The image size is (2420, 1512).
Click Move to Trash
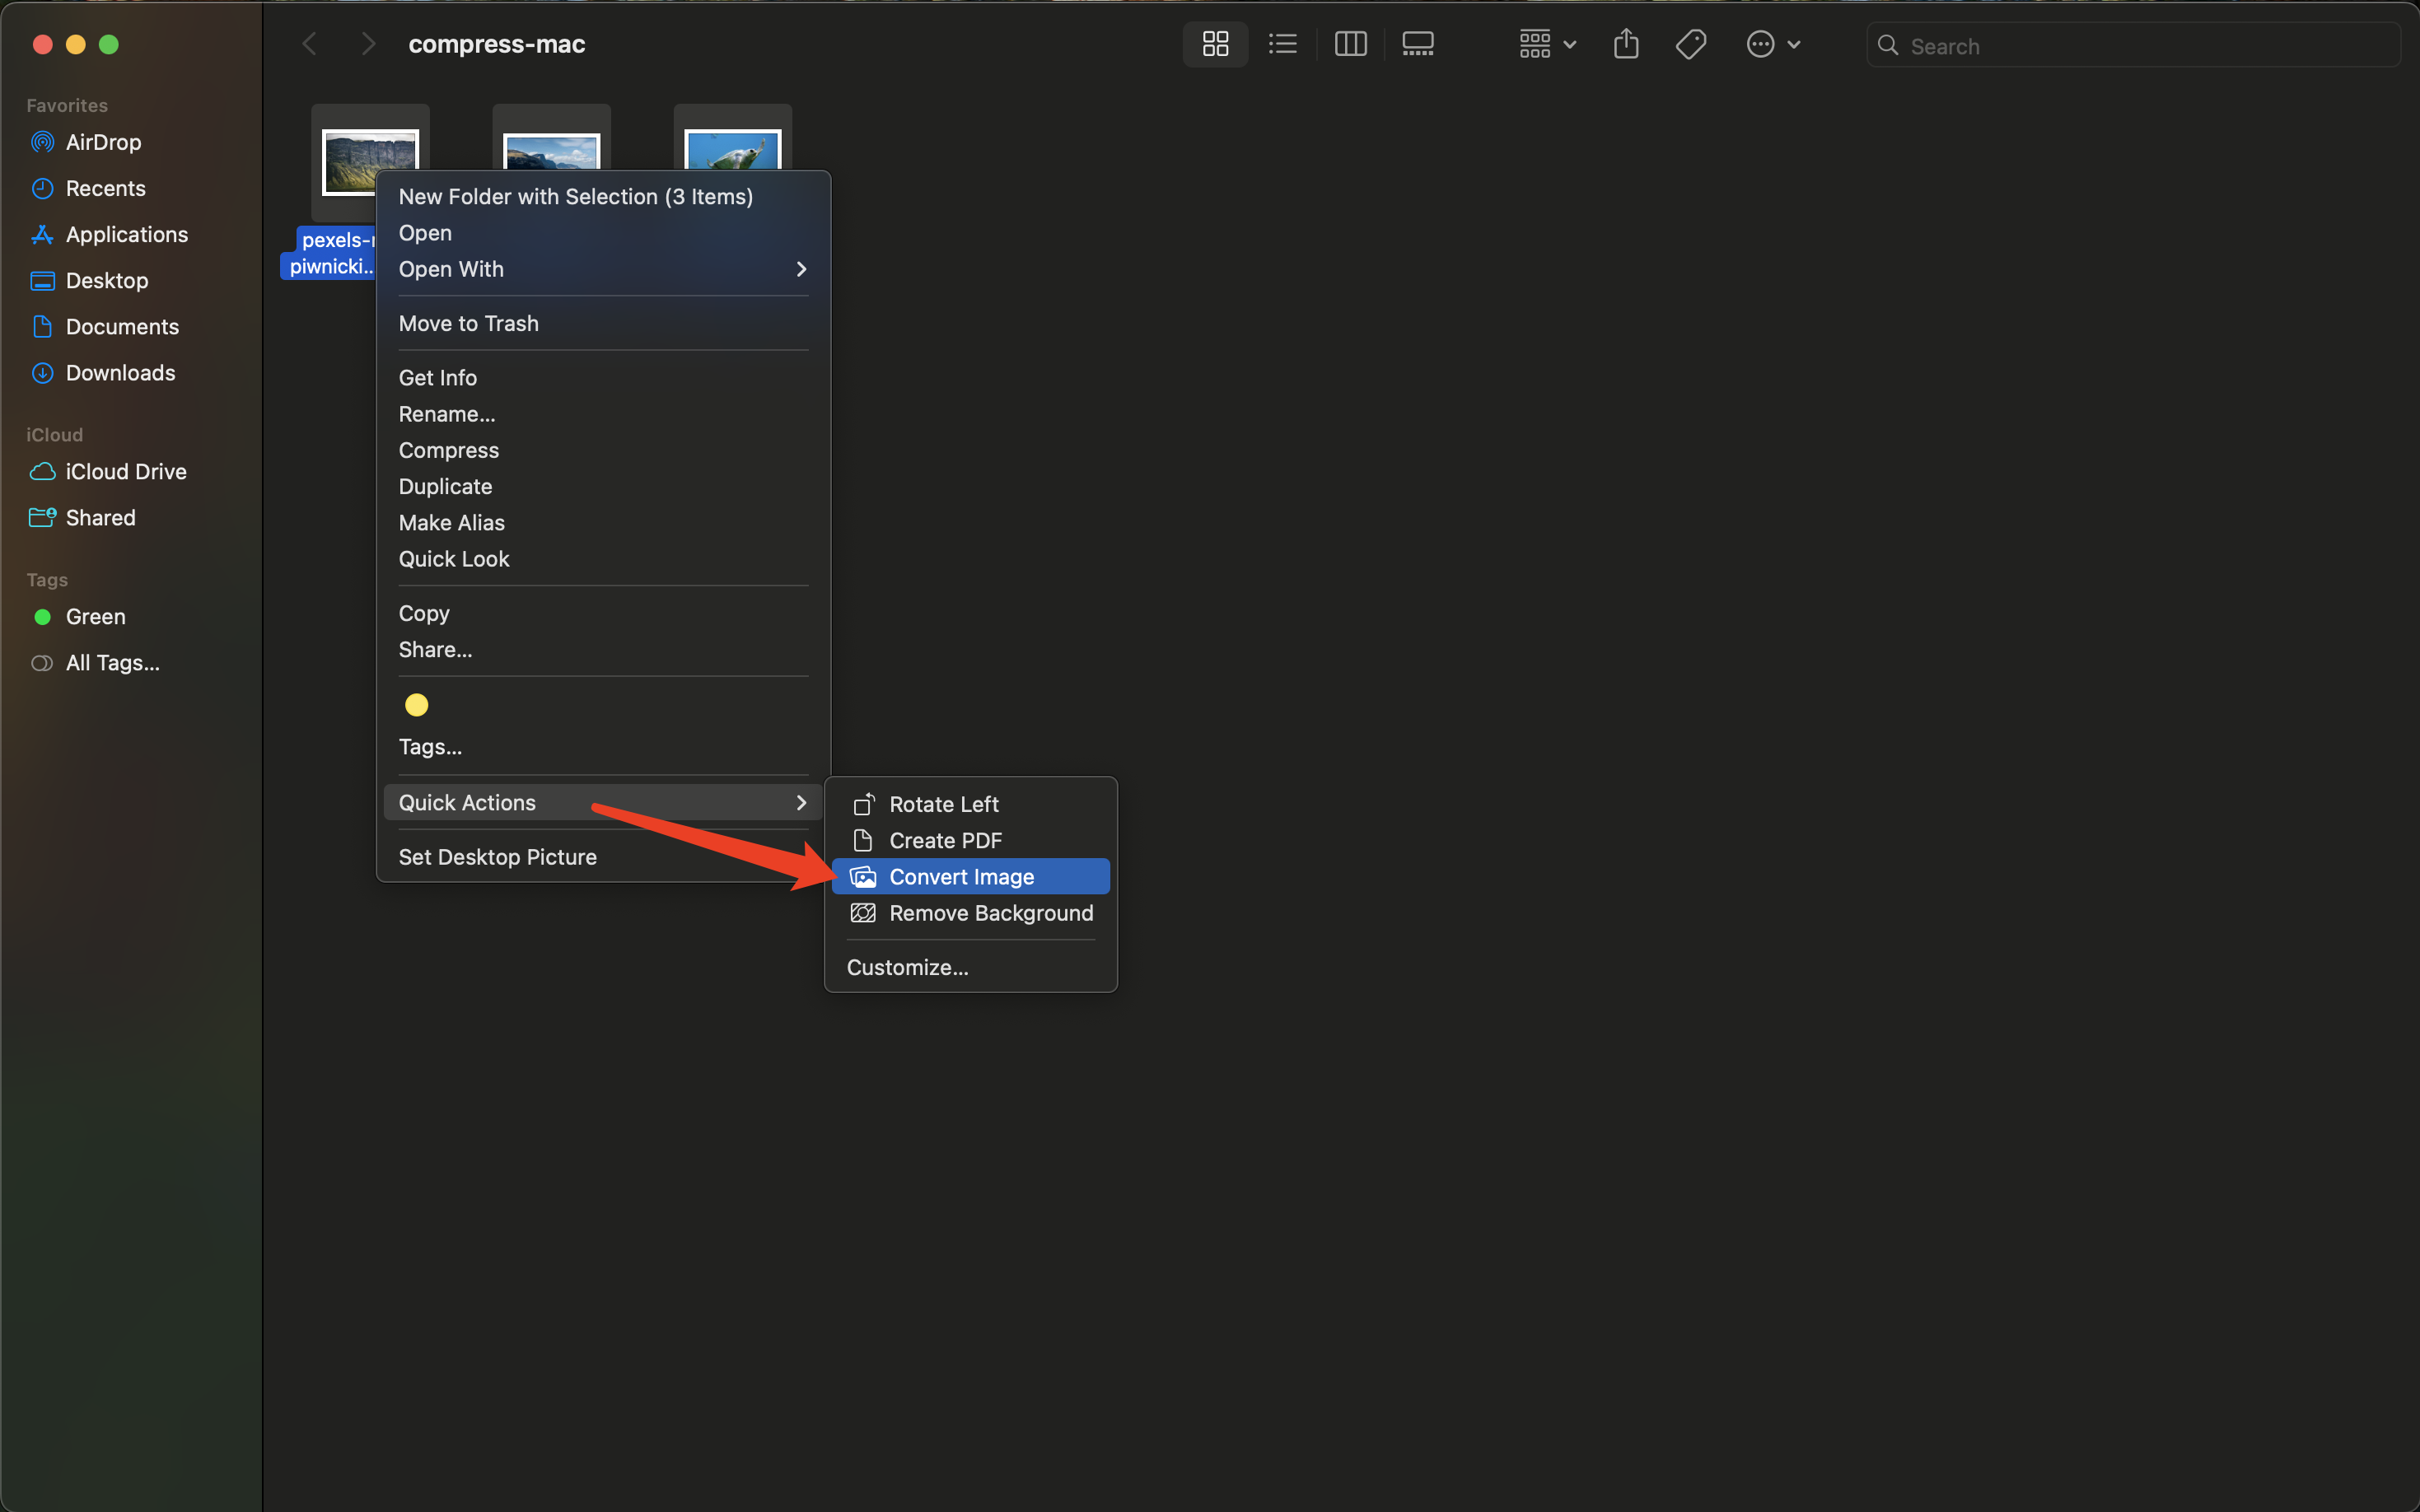coord(469,322)
